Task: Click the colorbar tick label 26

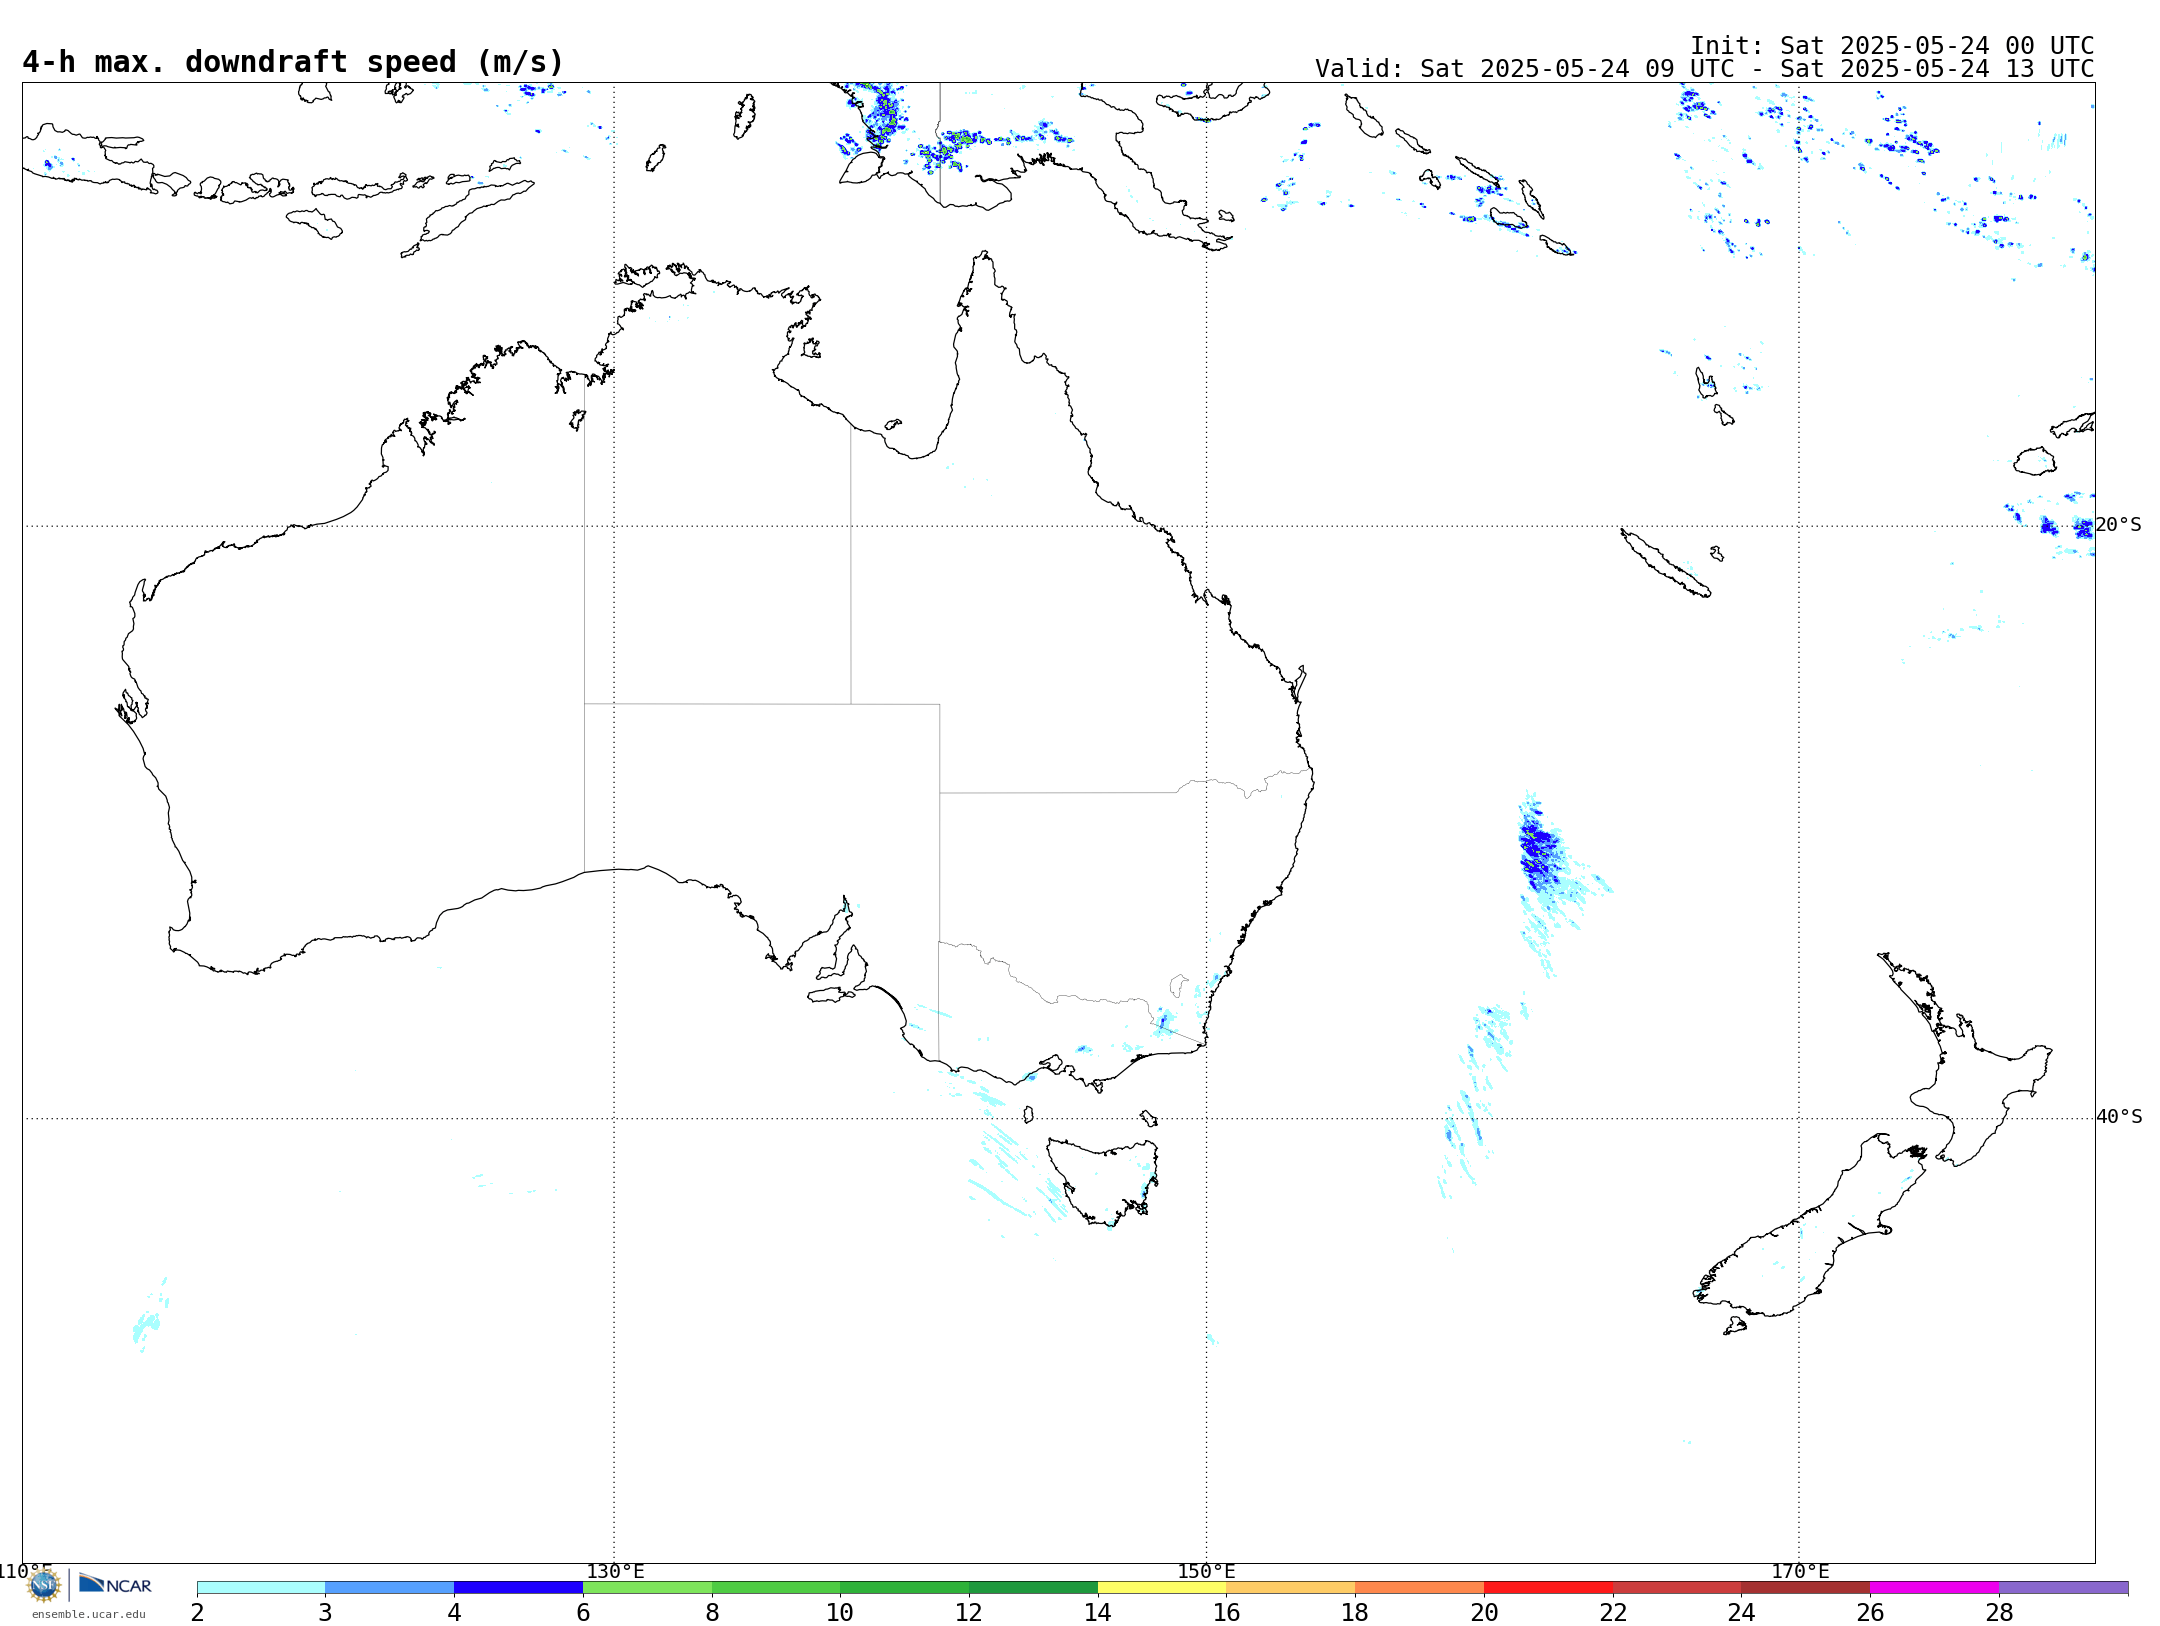Action: click(x=1870, y=1612)
